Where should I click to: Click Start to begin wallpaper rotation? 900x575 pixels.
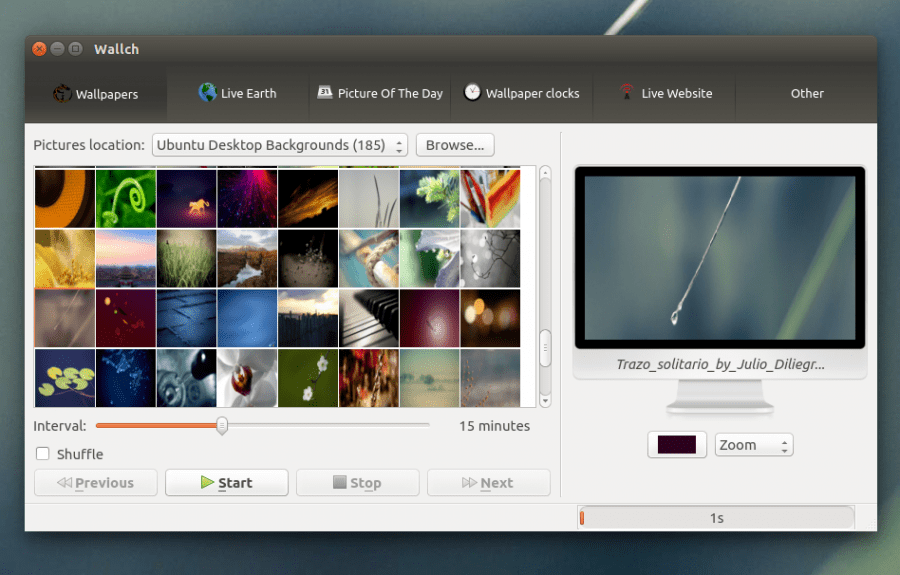point(227,483)
